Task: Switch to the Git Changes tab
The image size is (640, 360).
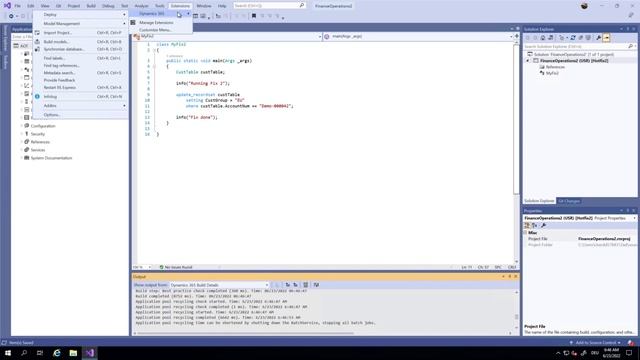Action: (x=569, y=201)
